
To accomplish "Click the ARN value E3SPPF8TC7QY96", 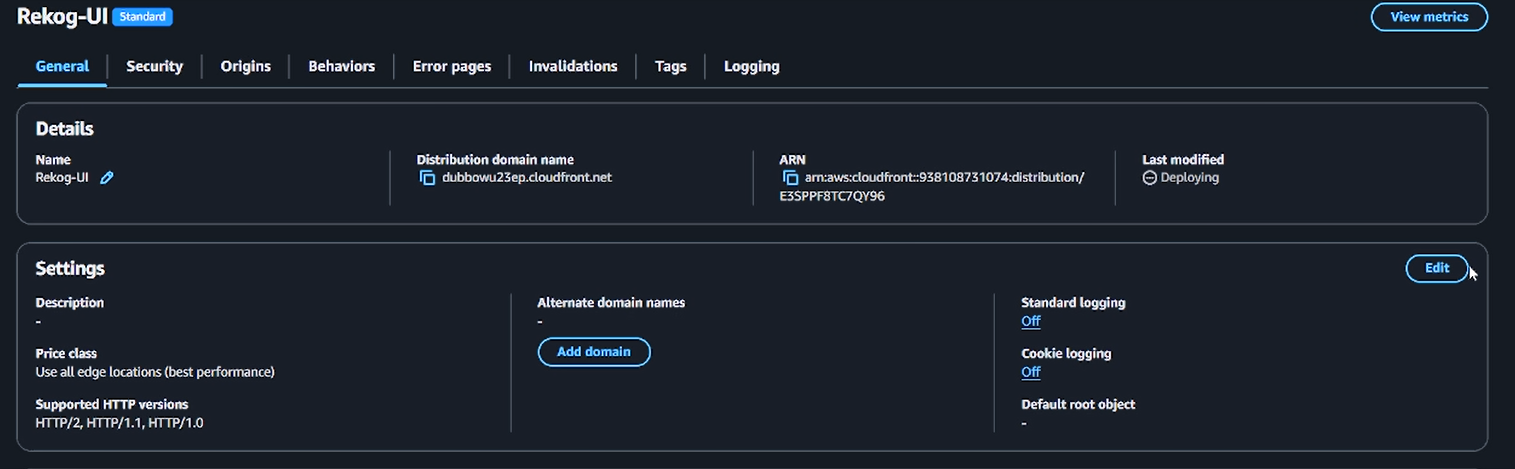I will pyautogui.click(x=832, y=196).
